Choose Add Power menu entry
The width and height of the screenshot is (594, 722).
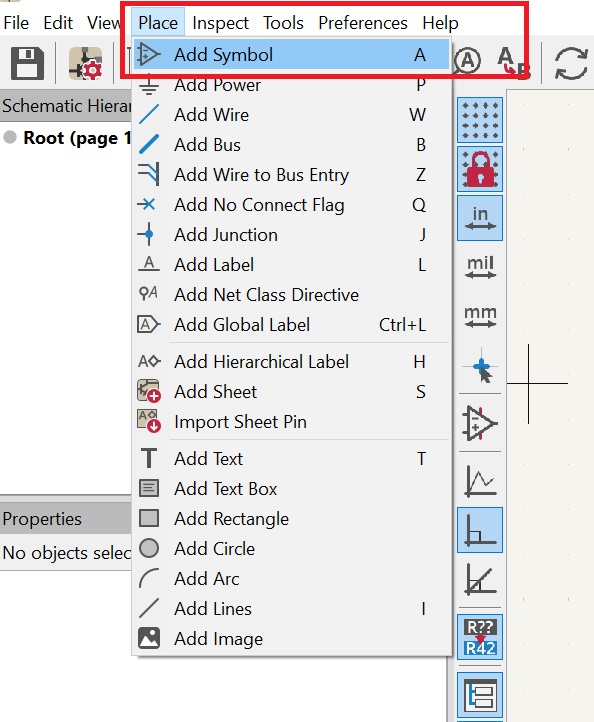[291, 85]
